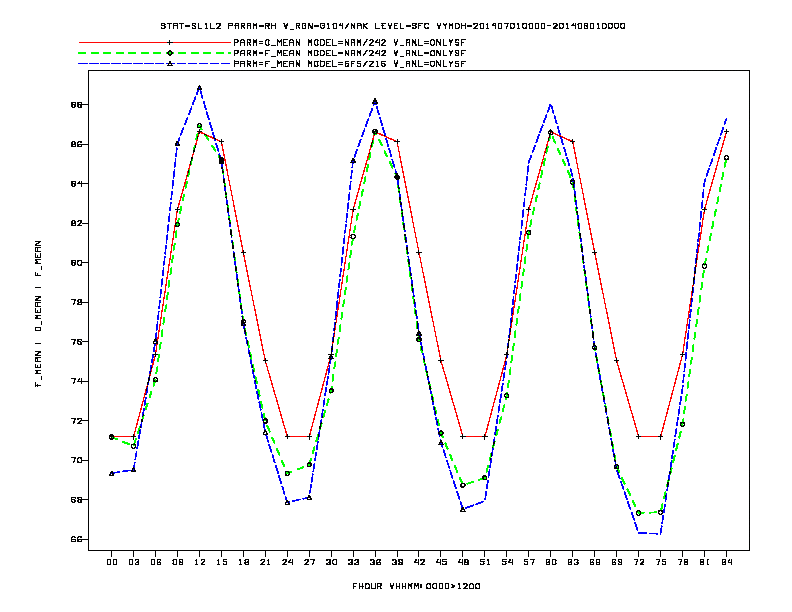Click the 68 label on the y-axis
The image size is (792, 612).
tap(76, 500)
